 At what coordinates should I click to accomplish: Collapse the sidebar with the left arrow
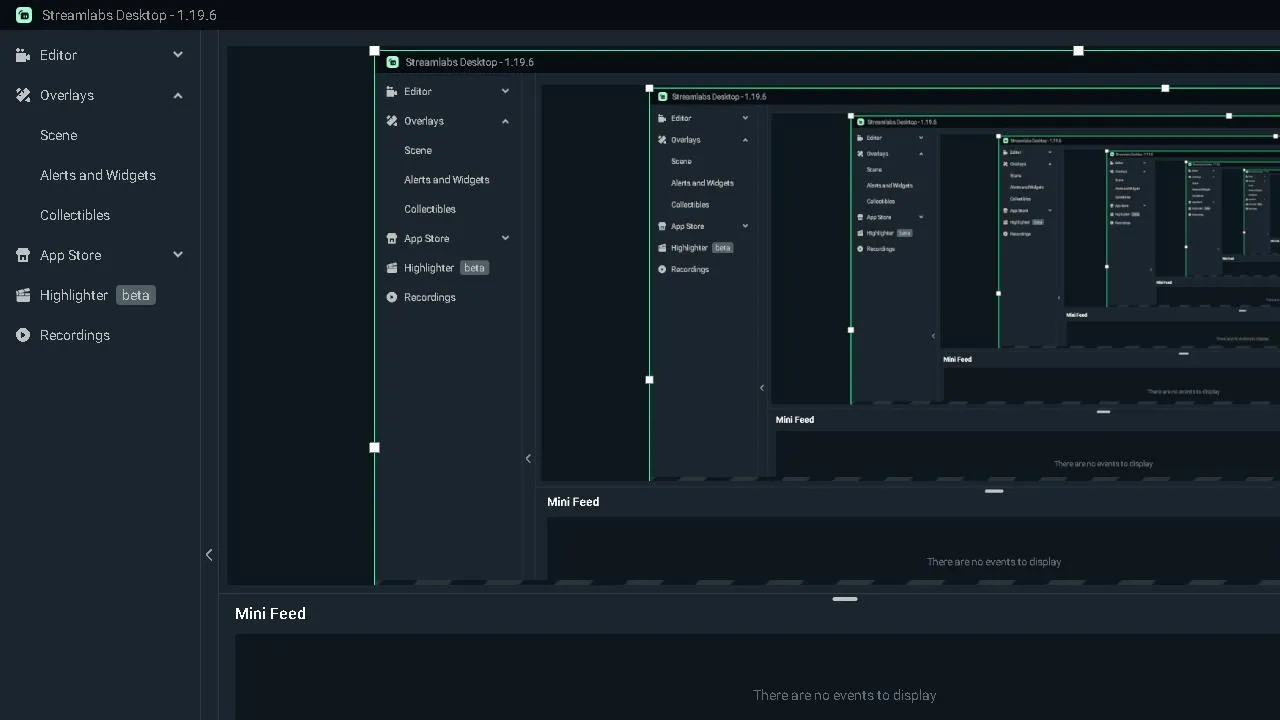click(209, 555)
